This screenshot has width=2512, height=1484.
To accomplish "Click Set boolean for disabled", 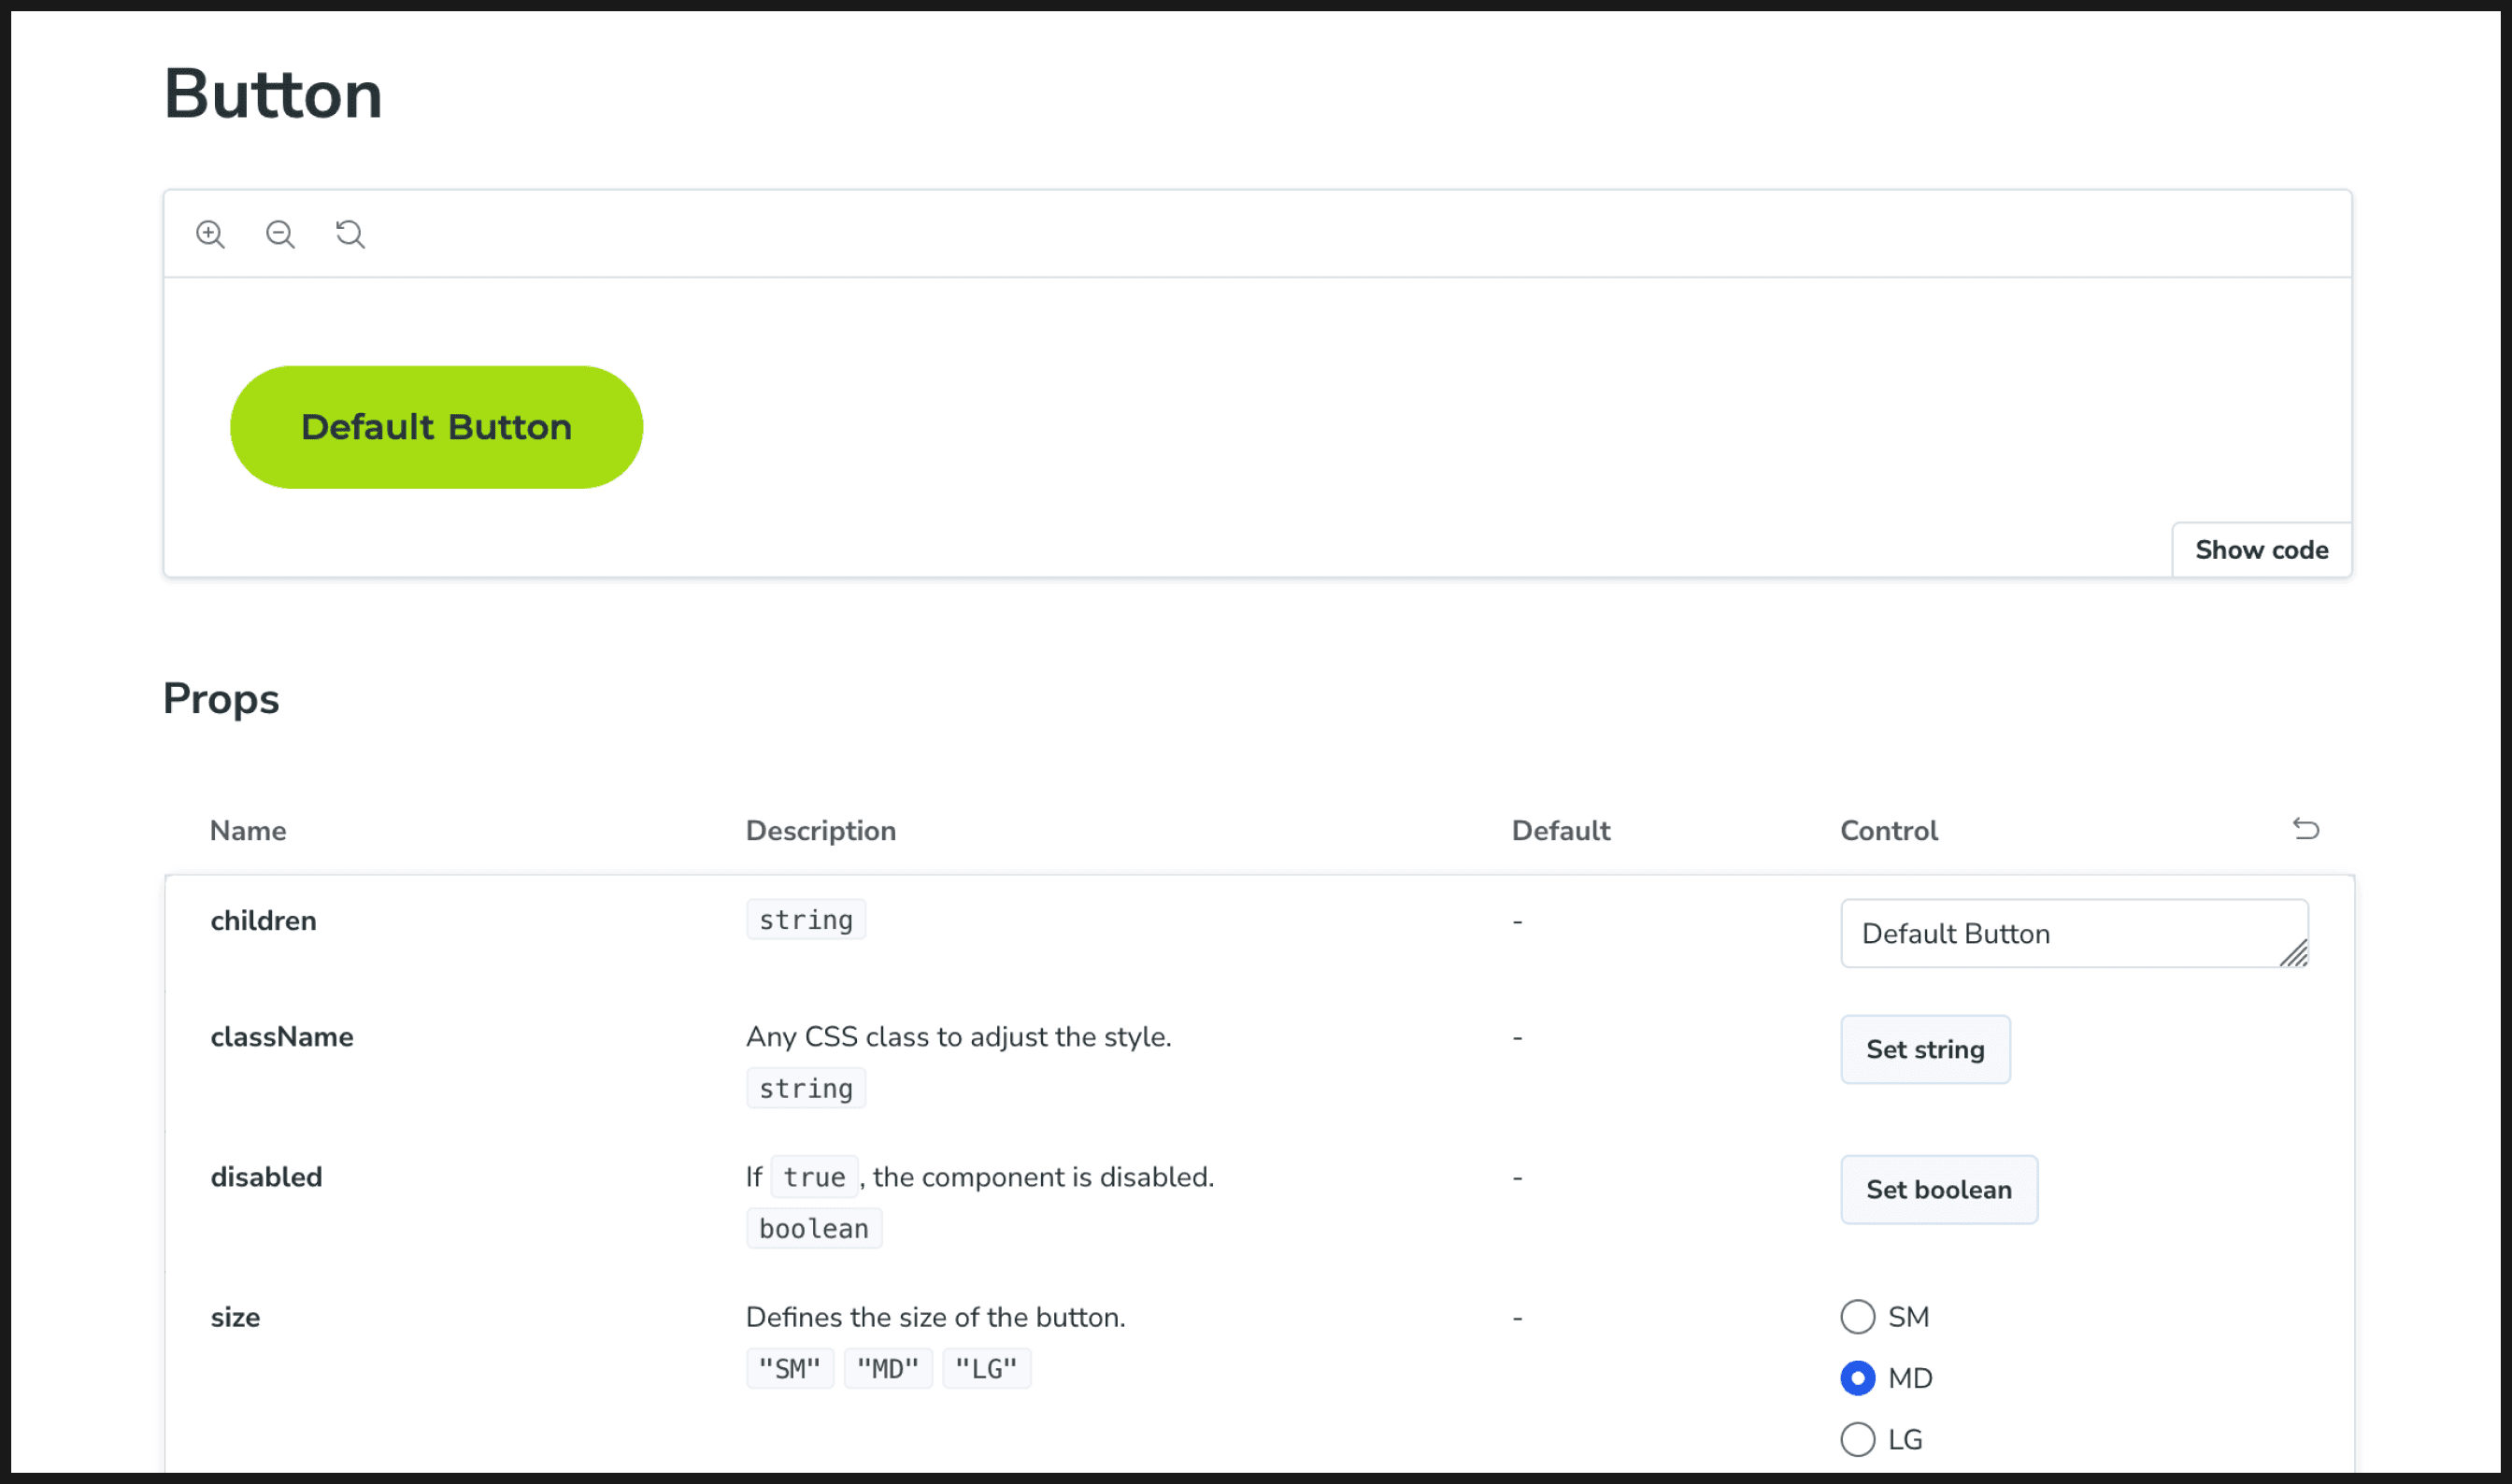I will 1938,1189.
